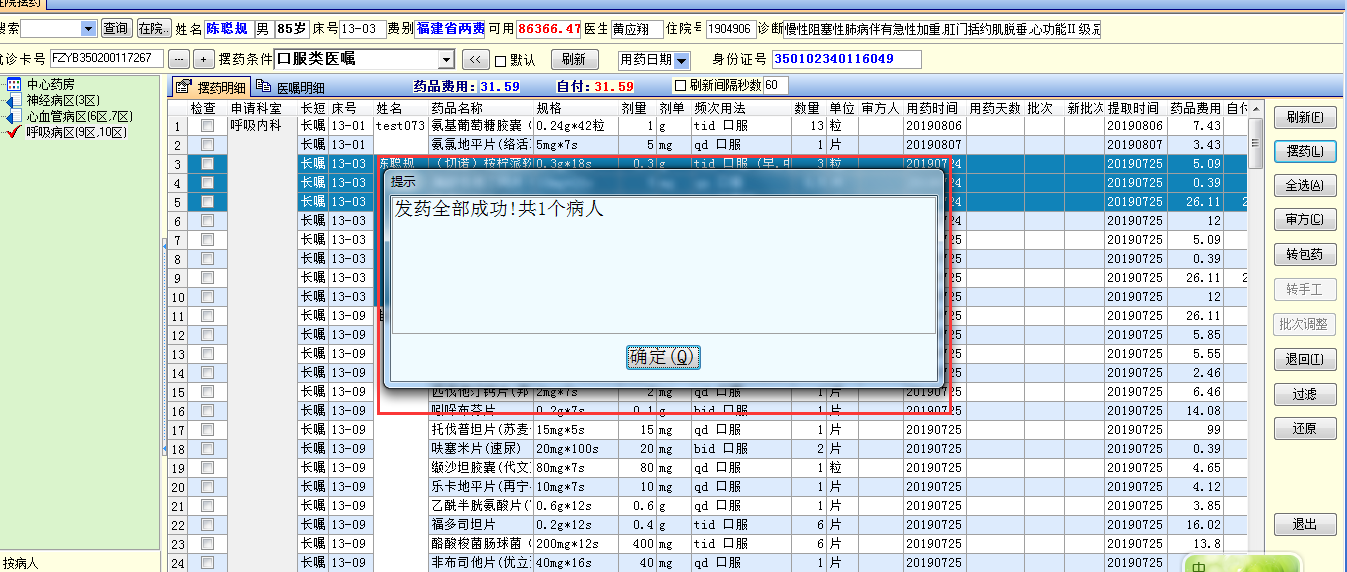Screen dimensions: 1347x572
Task: Click 规格 column header
Action: click(576, 108)
